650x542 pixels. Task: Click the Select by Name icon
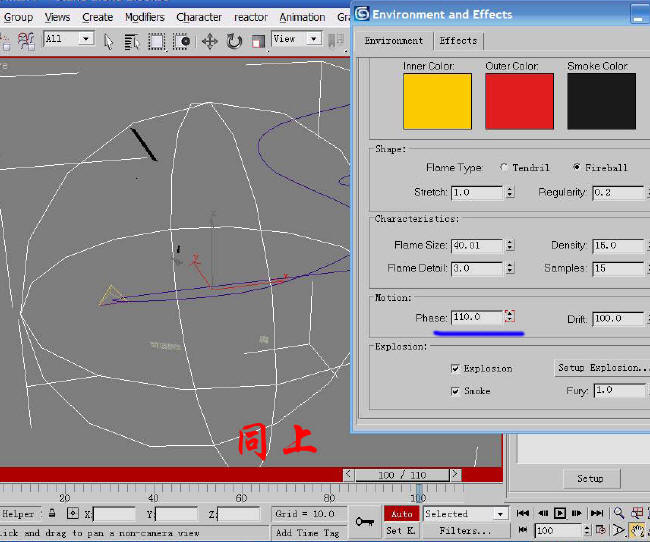click(x=133, y=41)
